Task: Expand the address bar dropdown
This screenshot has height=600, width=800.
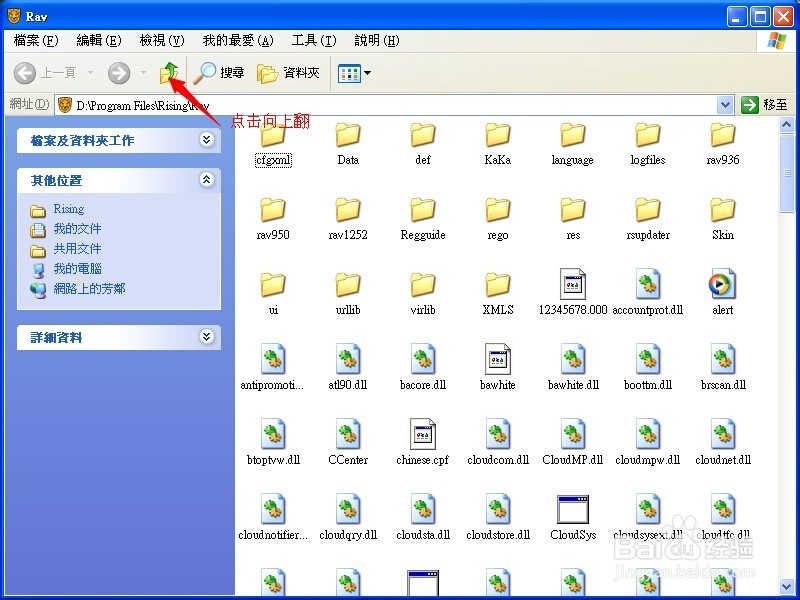Action: tap(725, 105)
